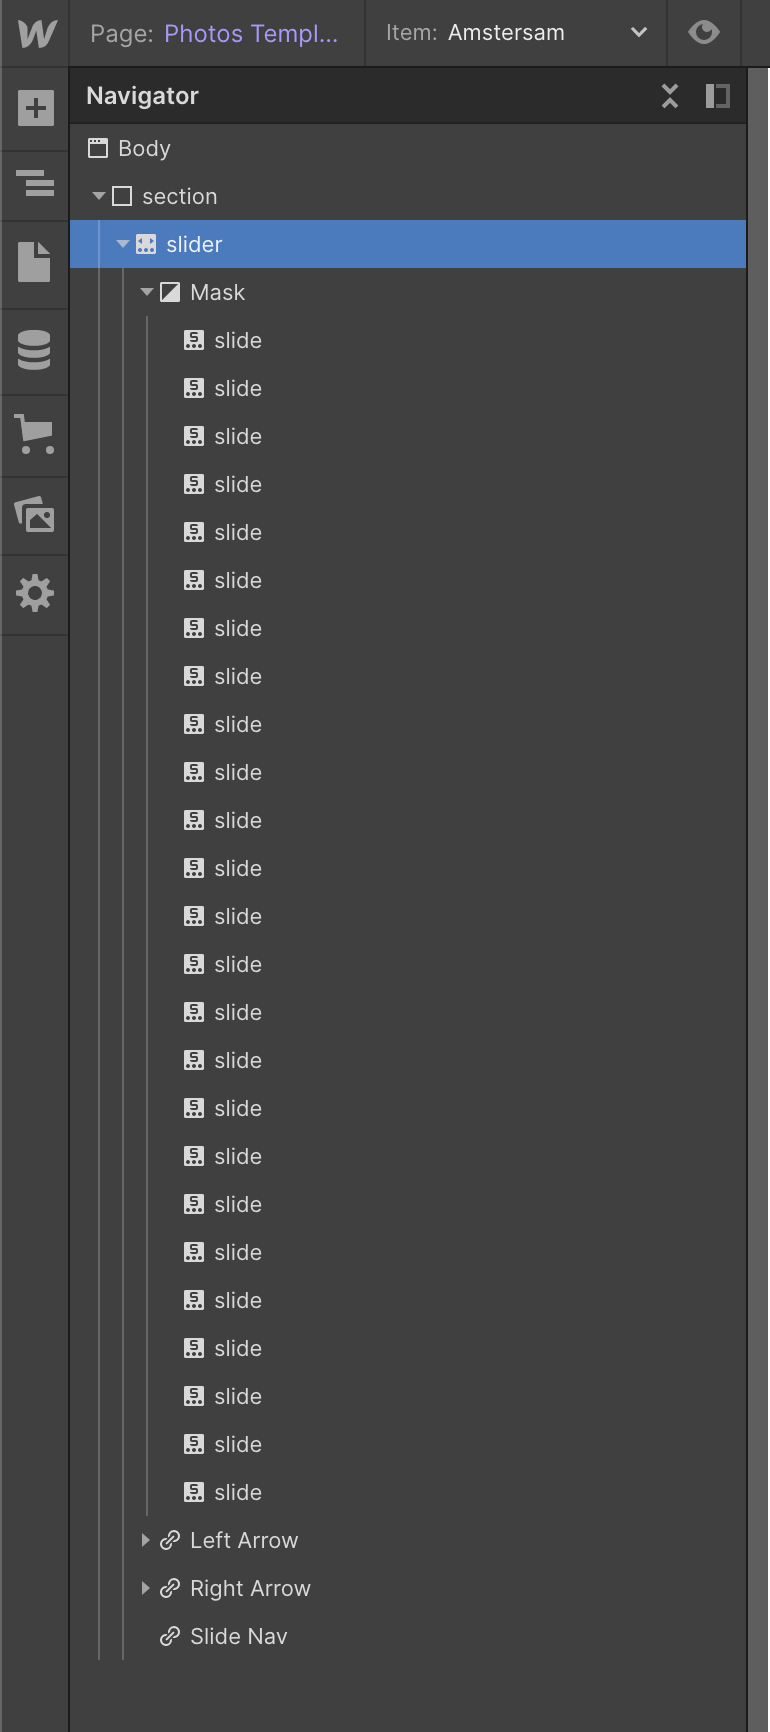This screenshot has width=770, height=1732.
Task: Close the Navigator panel with the X icon
Action: click(669, 96)
